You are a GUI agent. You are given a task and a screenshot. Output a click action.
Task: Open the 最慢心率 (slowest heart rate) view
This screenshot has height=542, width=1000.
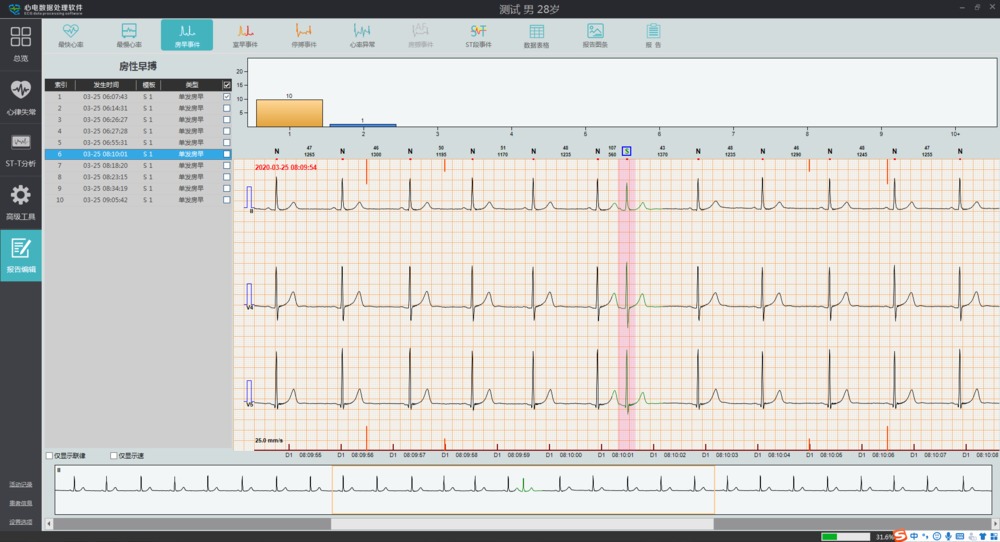click(x=128, y=35)
